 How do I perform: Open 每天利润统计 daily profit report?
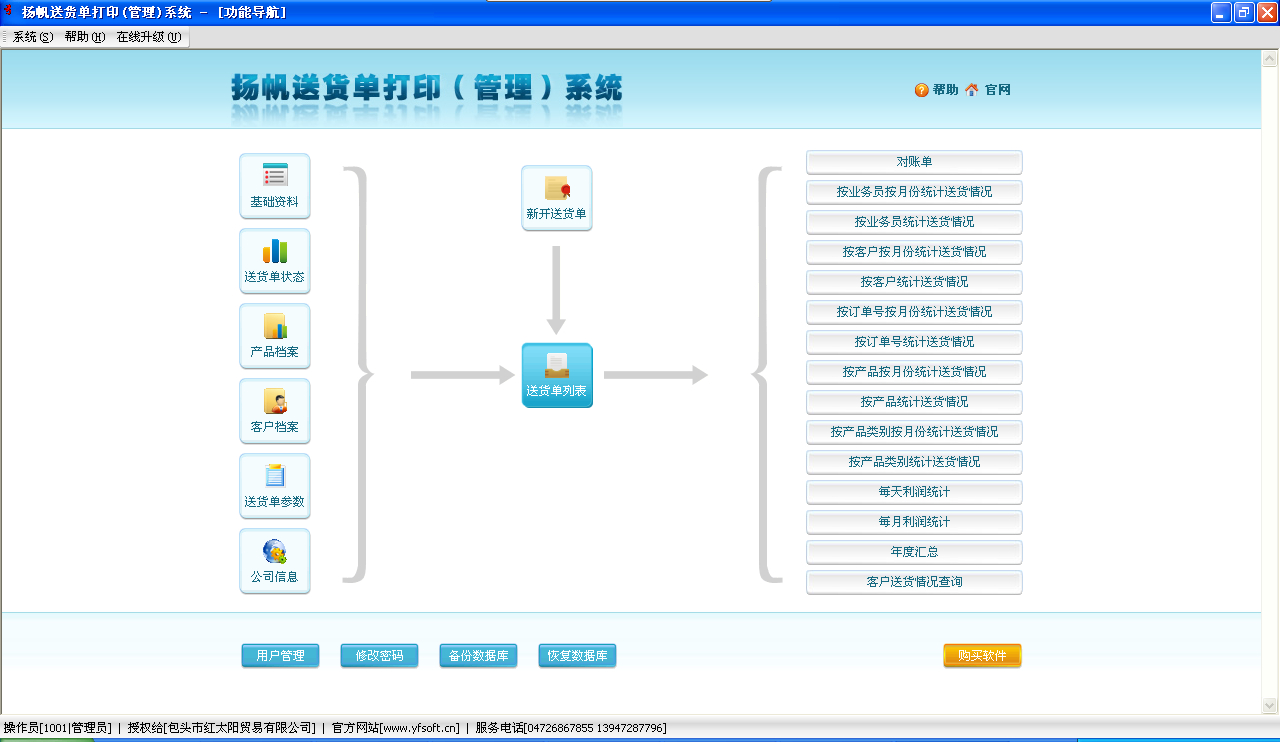tap(914, 492)
